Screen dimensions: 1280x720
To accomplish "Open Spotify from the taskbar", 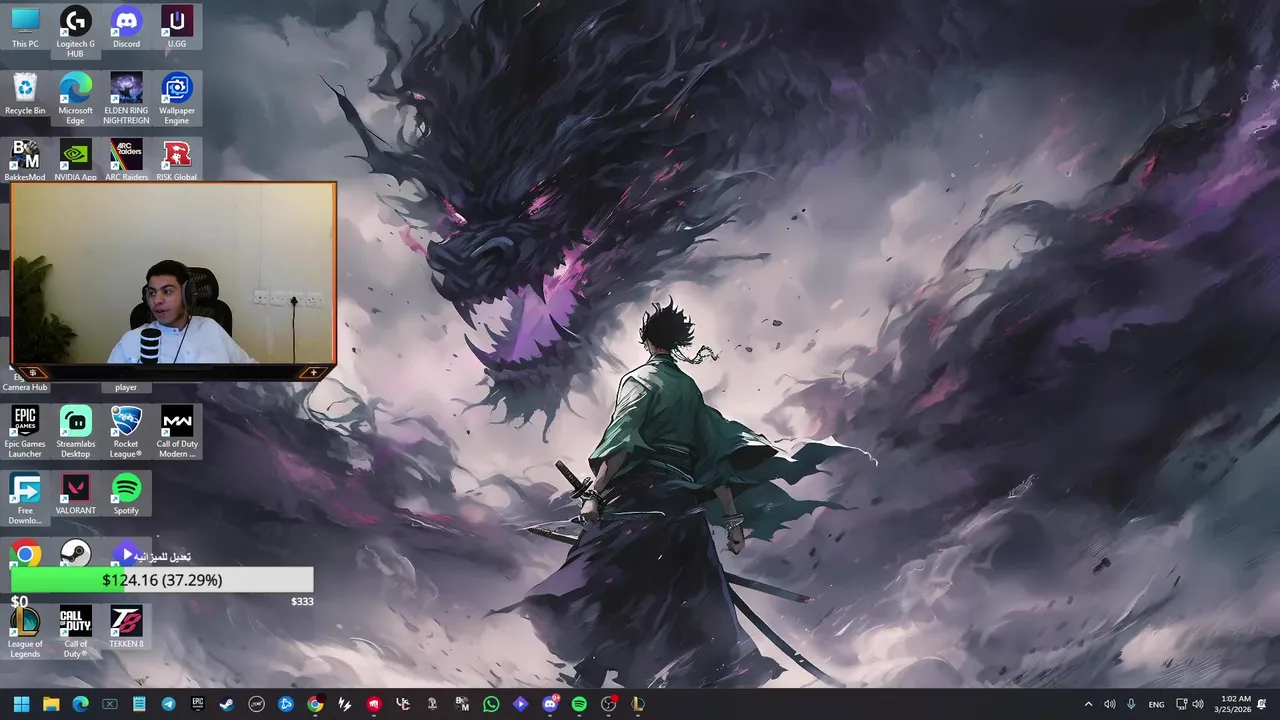I will coord(579,704).
